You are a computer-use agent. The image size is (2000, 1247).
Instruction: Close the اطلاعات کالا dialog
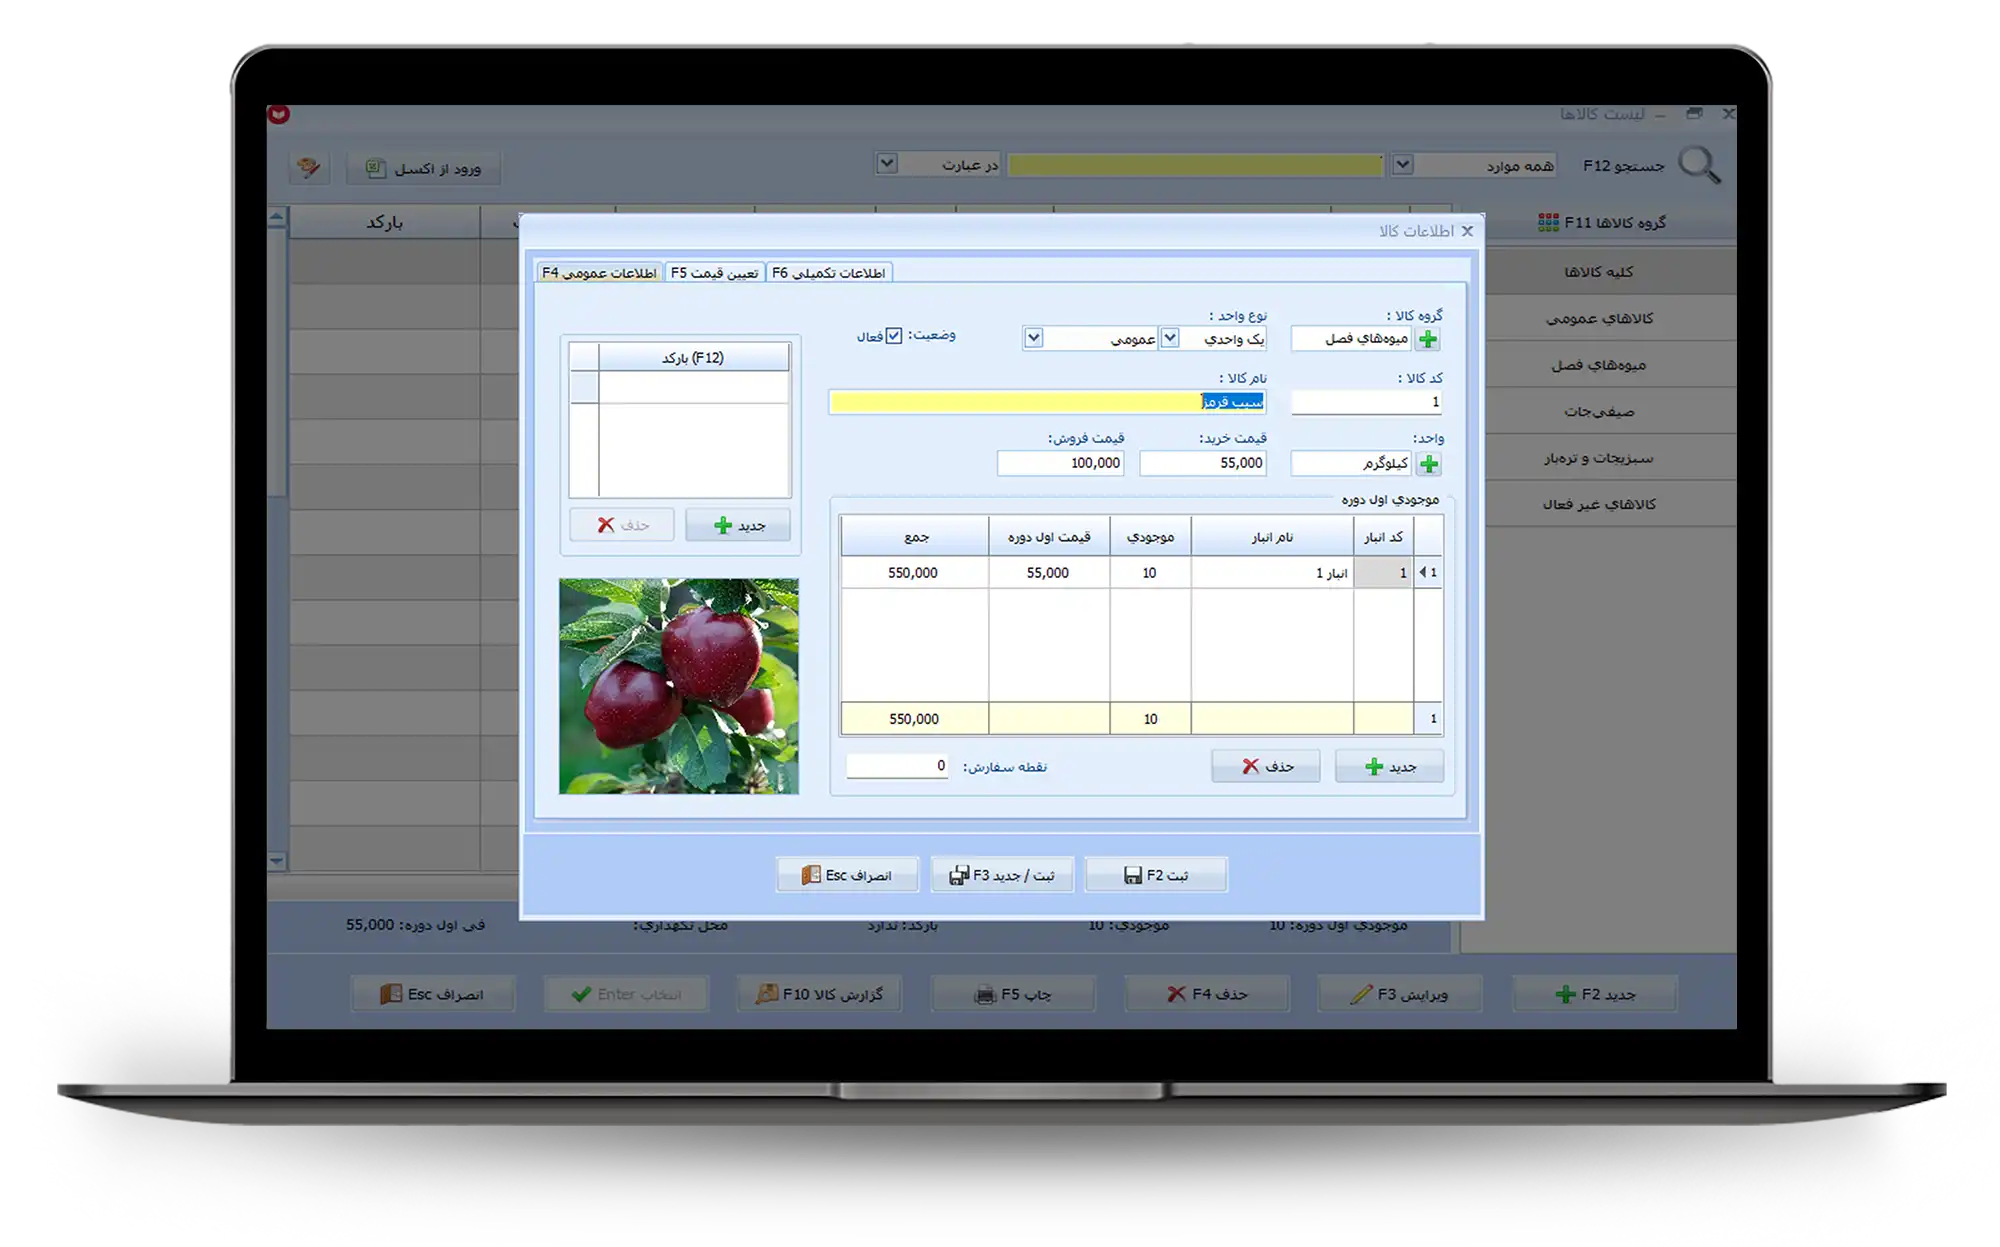[1467, 231]
